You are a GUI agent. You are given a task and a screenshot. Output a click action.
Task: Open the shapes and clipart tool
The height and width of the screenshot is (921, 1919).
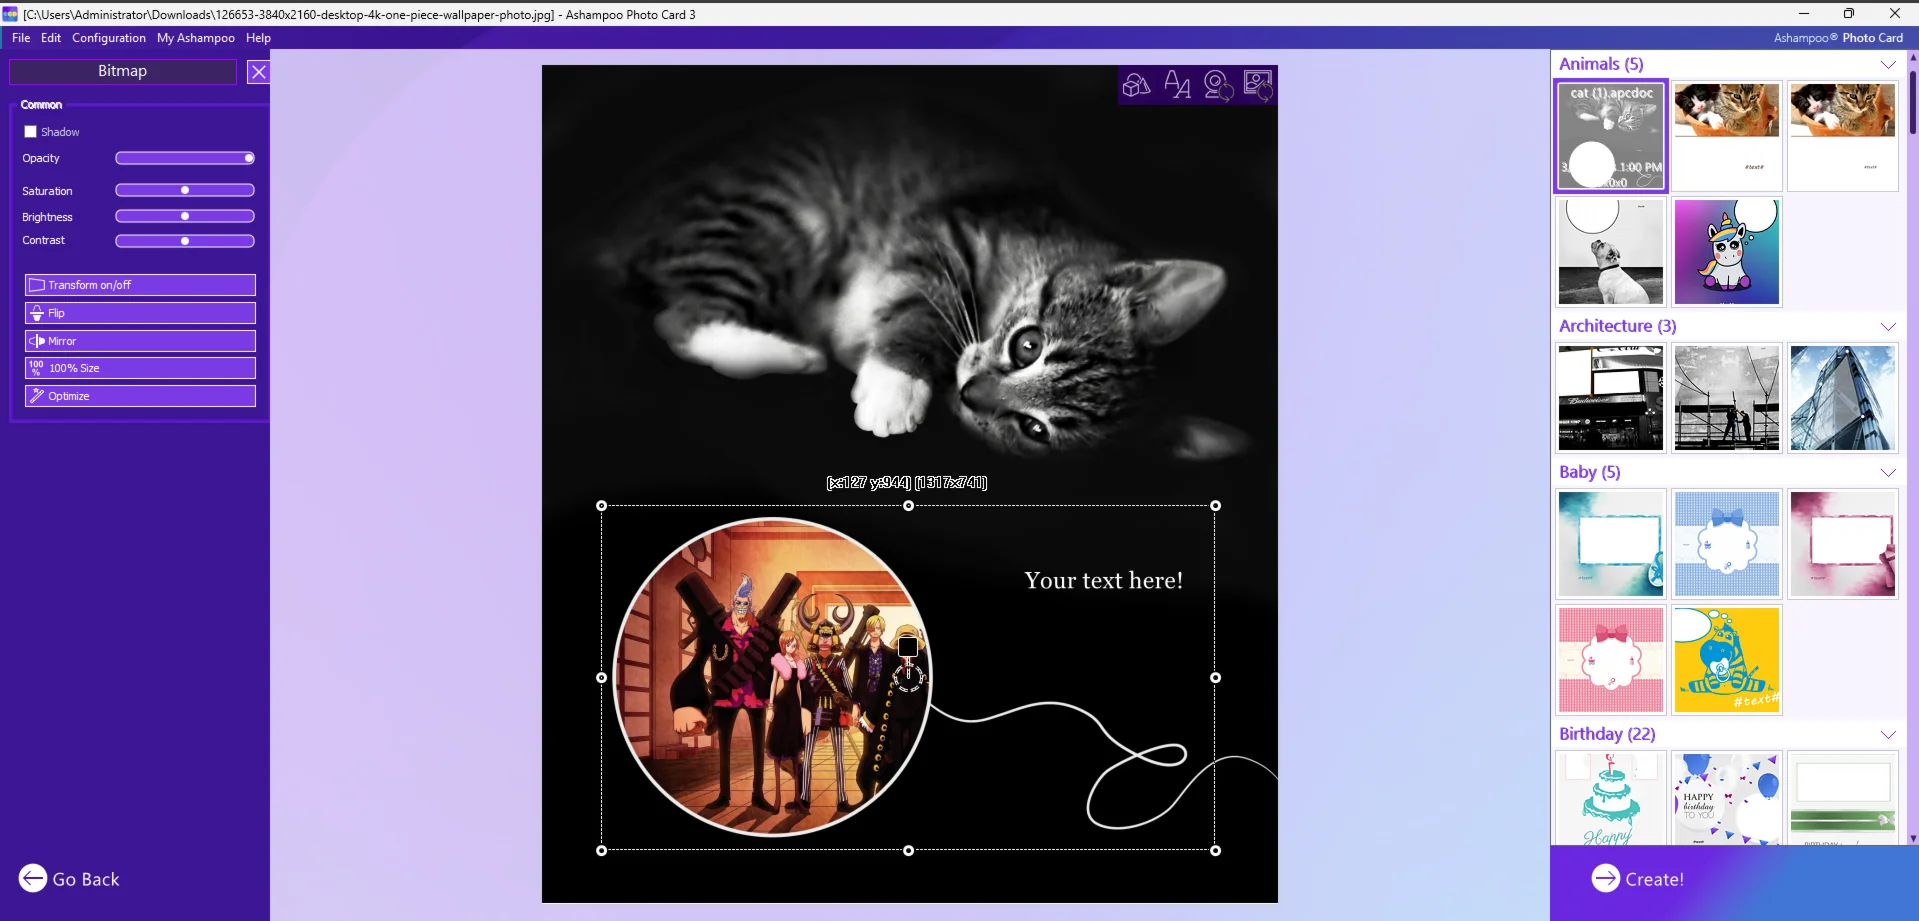tap(1136, 85)
